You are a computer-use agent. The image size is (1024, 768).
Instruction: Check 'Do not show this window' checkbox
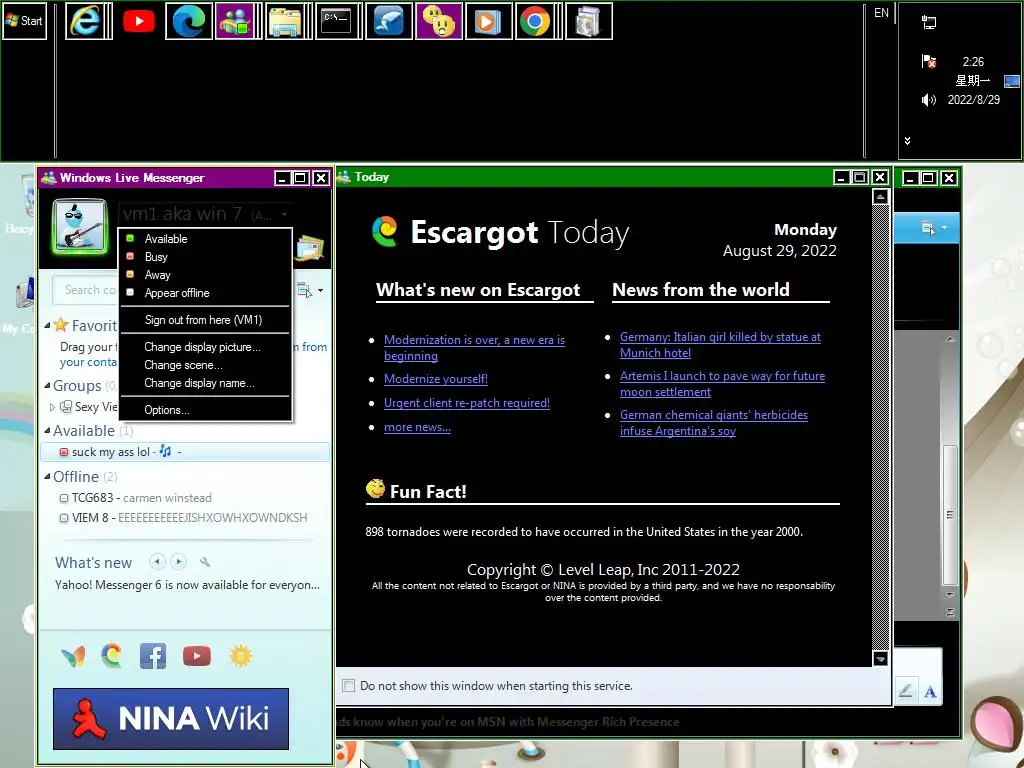tap(349, 686)
